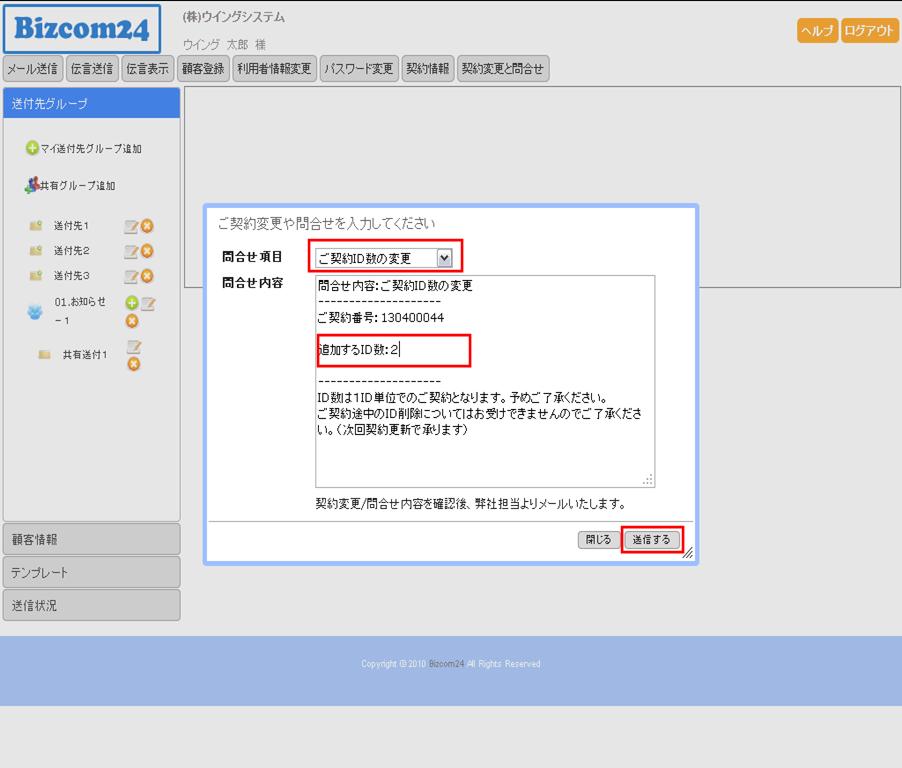The height and width of the screenshot is (768, 902).
Task: Open the 問合せ項目 dropdown list
Action: (x=445, y=258)
